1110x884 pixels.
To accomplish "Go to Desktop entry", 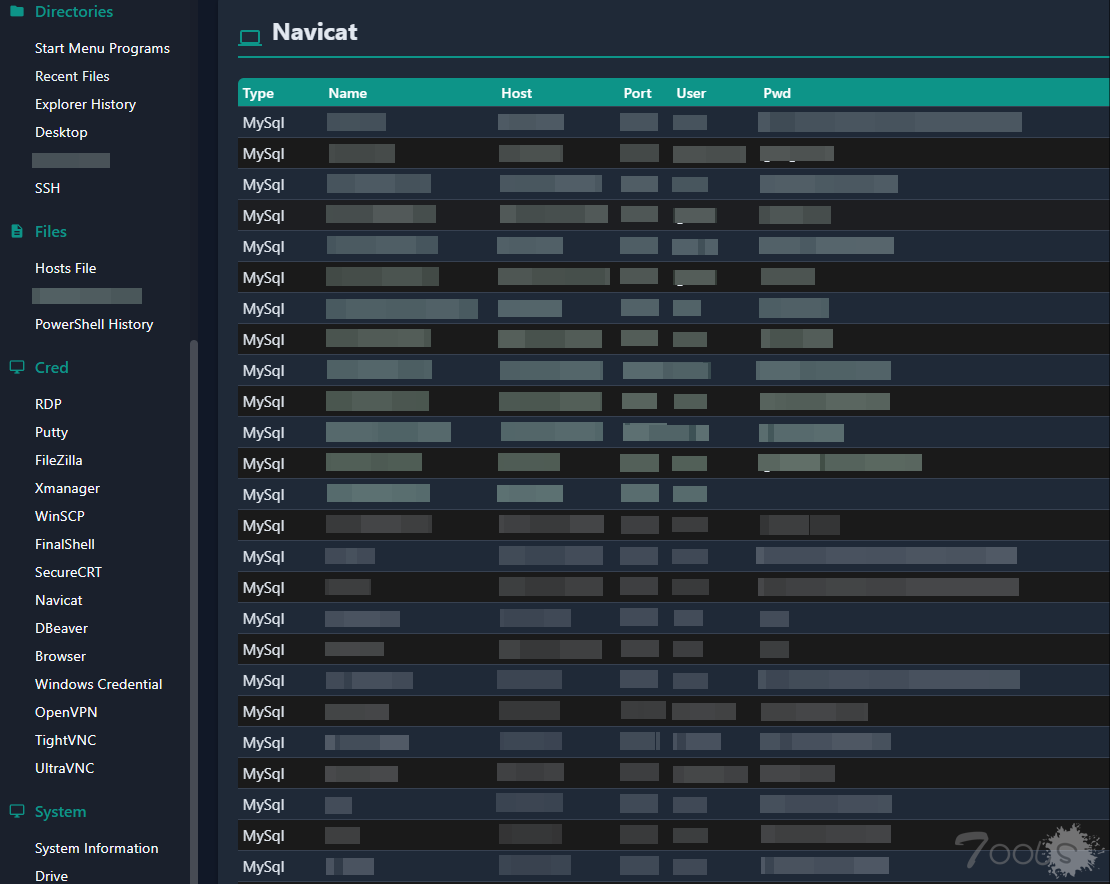I will 61,132.
